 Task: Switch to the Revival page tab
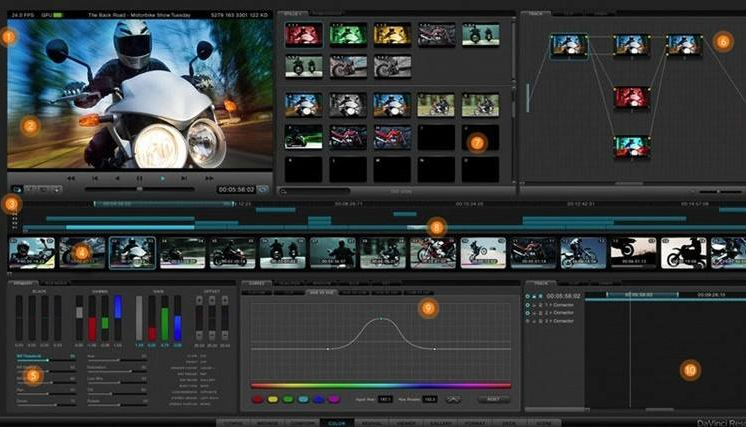(x=372, y=423)
